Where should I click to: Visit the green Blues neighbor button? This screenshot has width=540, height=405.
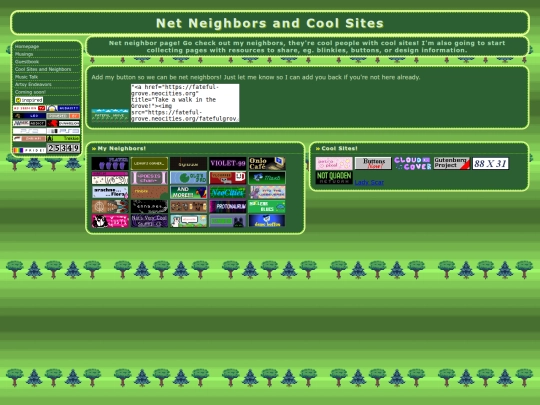pyautogui.click(x=267, y=207)
